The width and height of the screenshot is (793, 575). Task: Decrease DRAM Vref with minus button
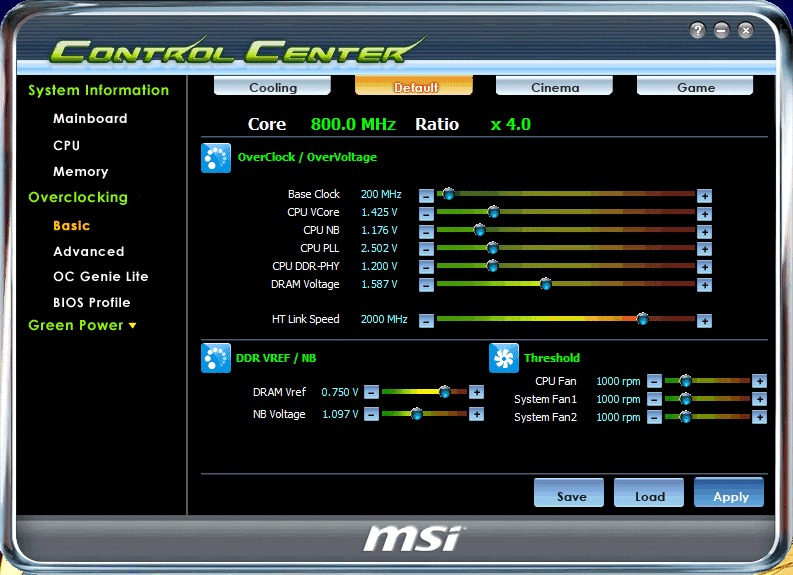pyautogui.click(x=371, y=392)
